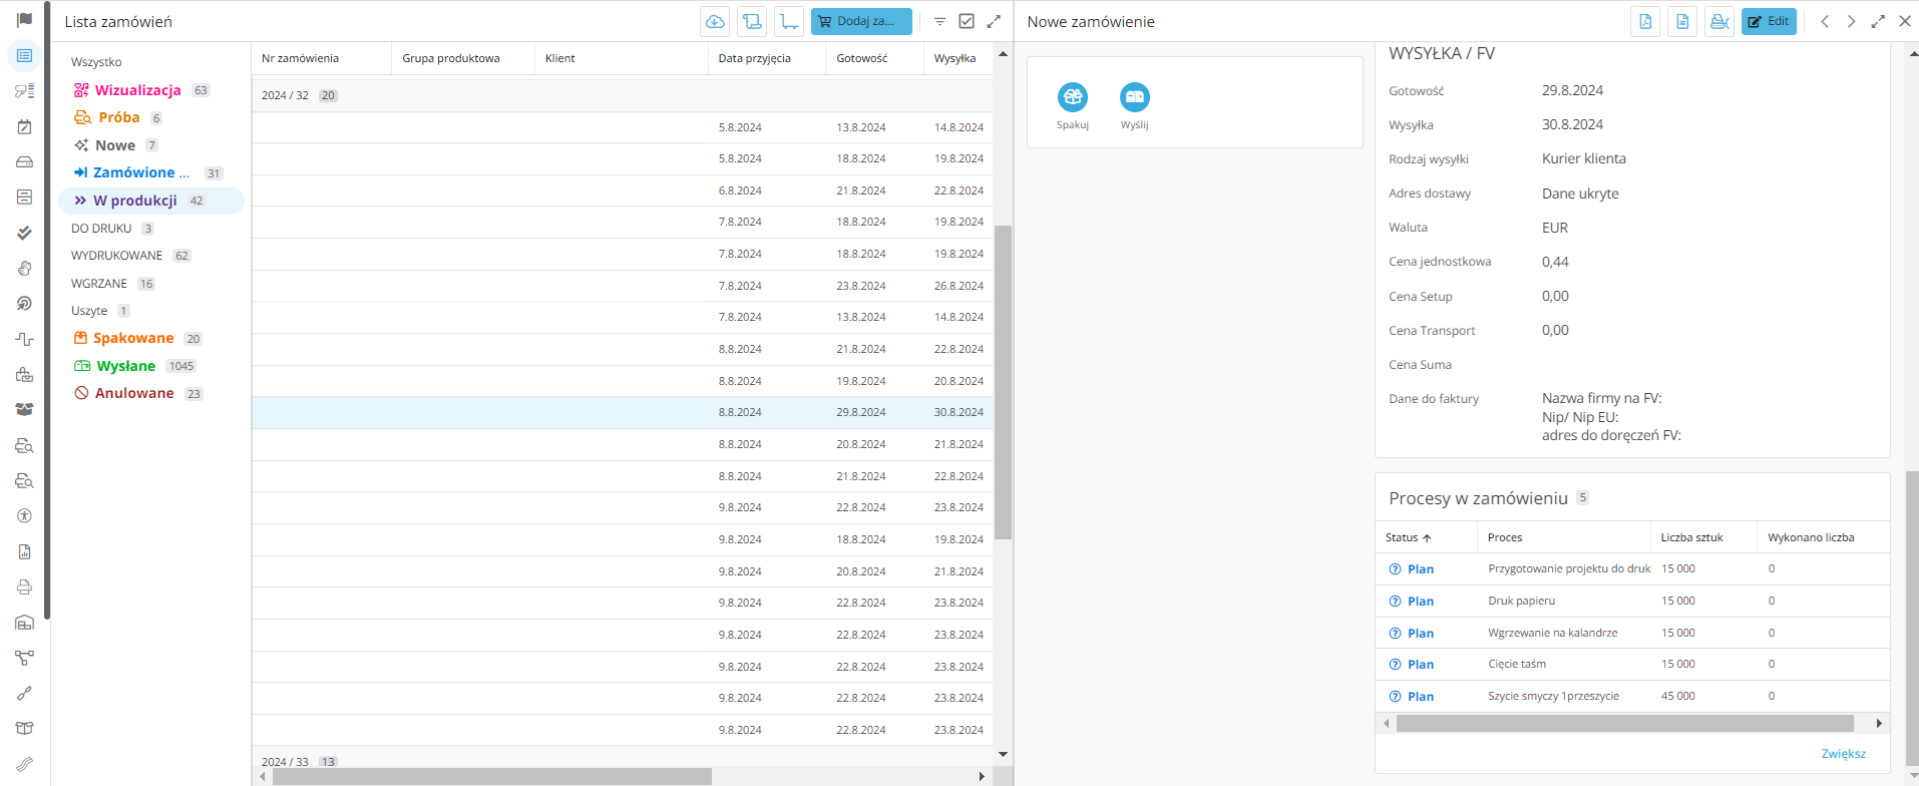Image resolution: width=1919 pixels, height=786 pixels.
Task: Open the PDF export icon
Action: point(1645,22)
